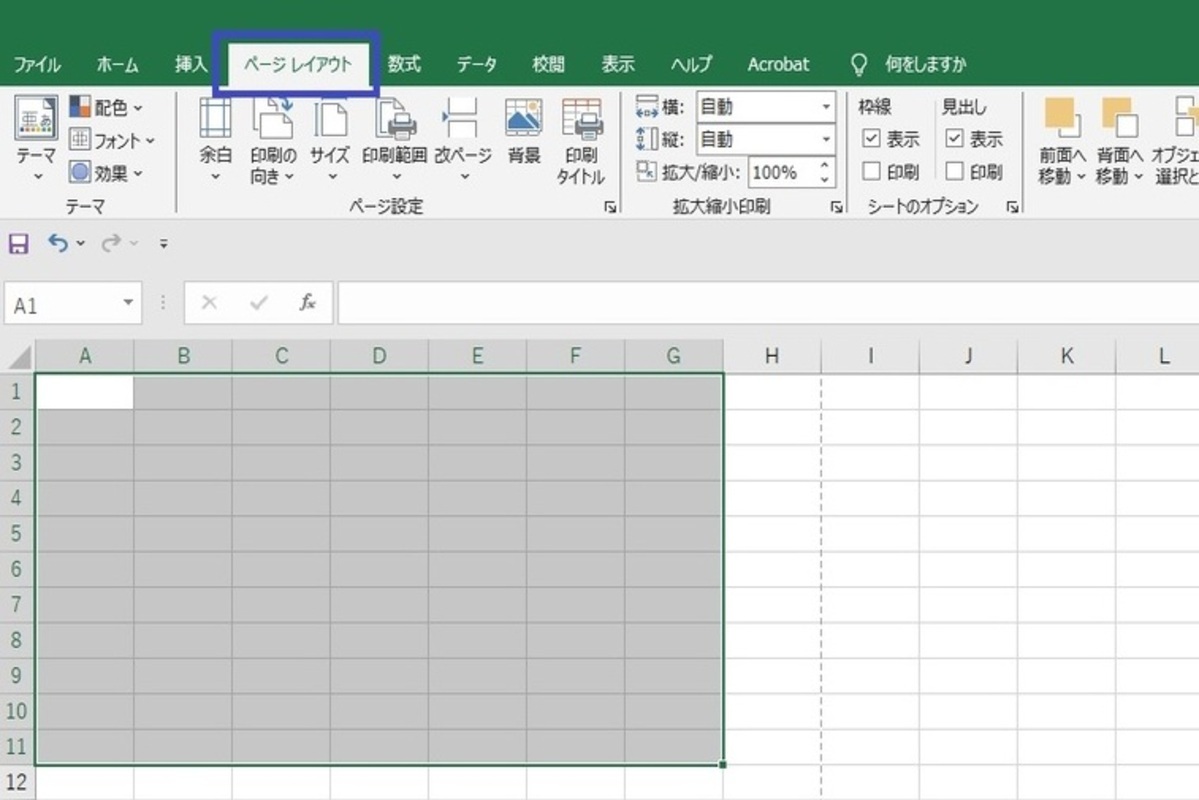Click the A1 name box field
Image resolution: width=1199 pixels, height=800 pixels.
point(62,305)
